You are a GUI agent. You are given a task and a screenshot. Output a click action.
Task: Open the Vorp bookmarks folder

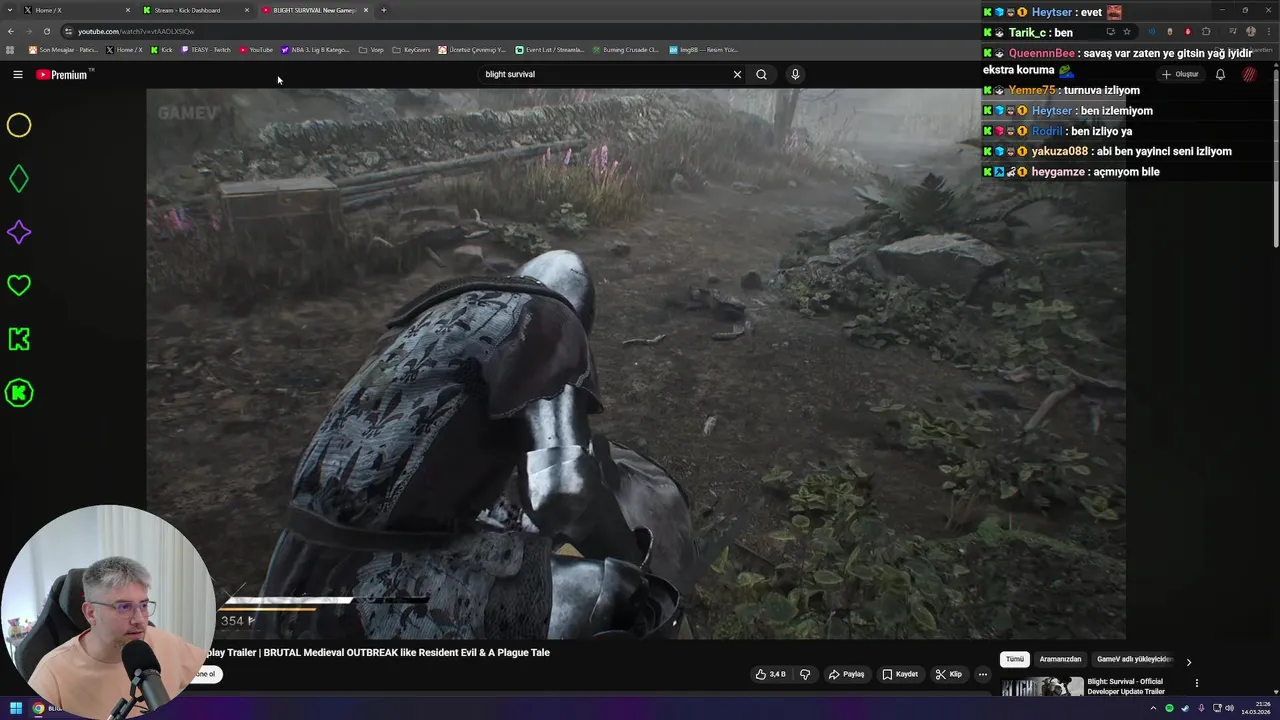371,49
